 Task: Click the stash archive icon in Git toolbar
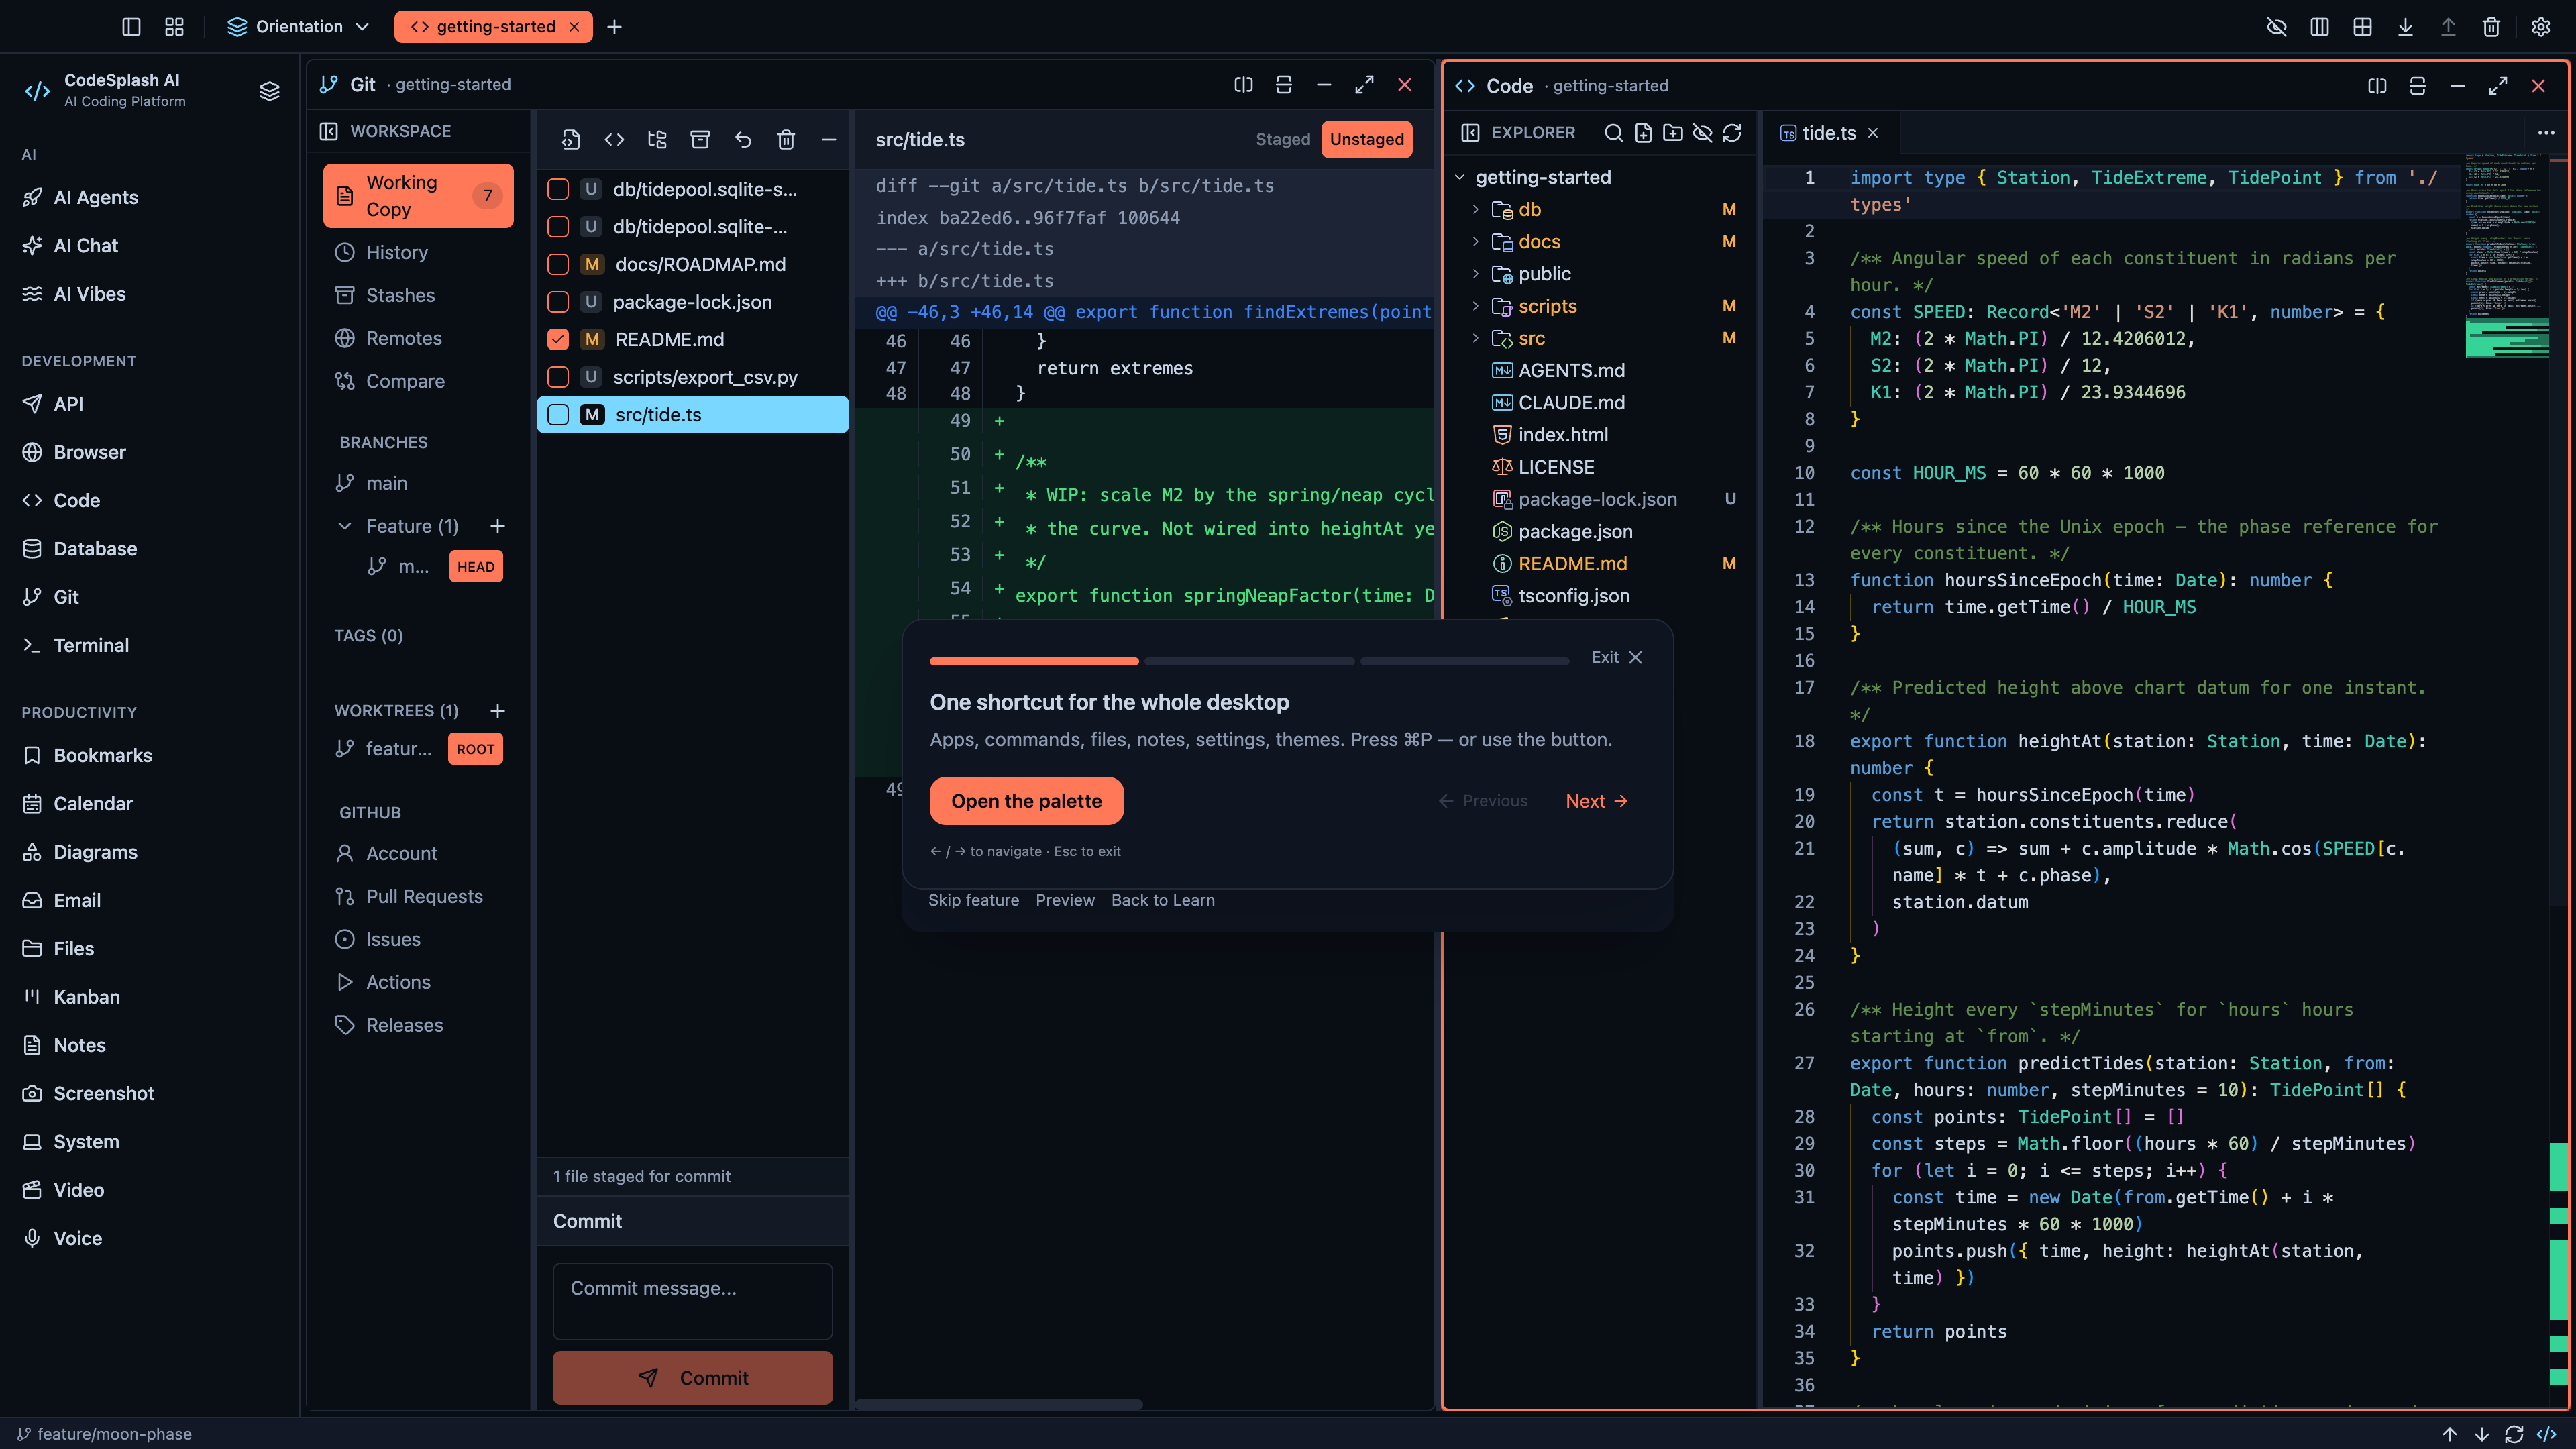click(700, 140)
